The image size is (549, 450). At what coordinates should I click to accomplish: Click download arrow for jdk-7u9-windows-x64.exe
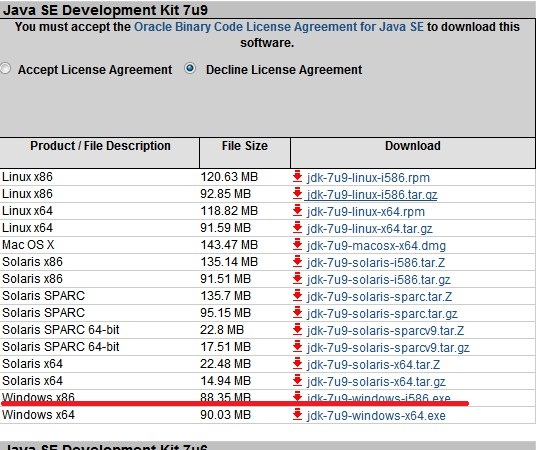click(x=297, y=415)
